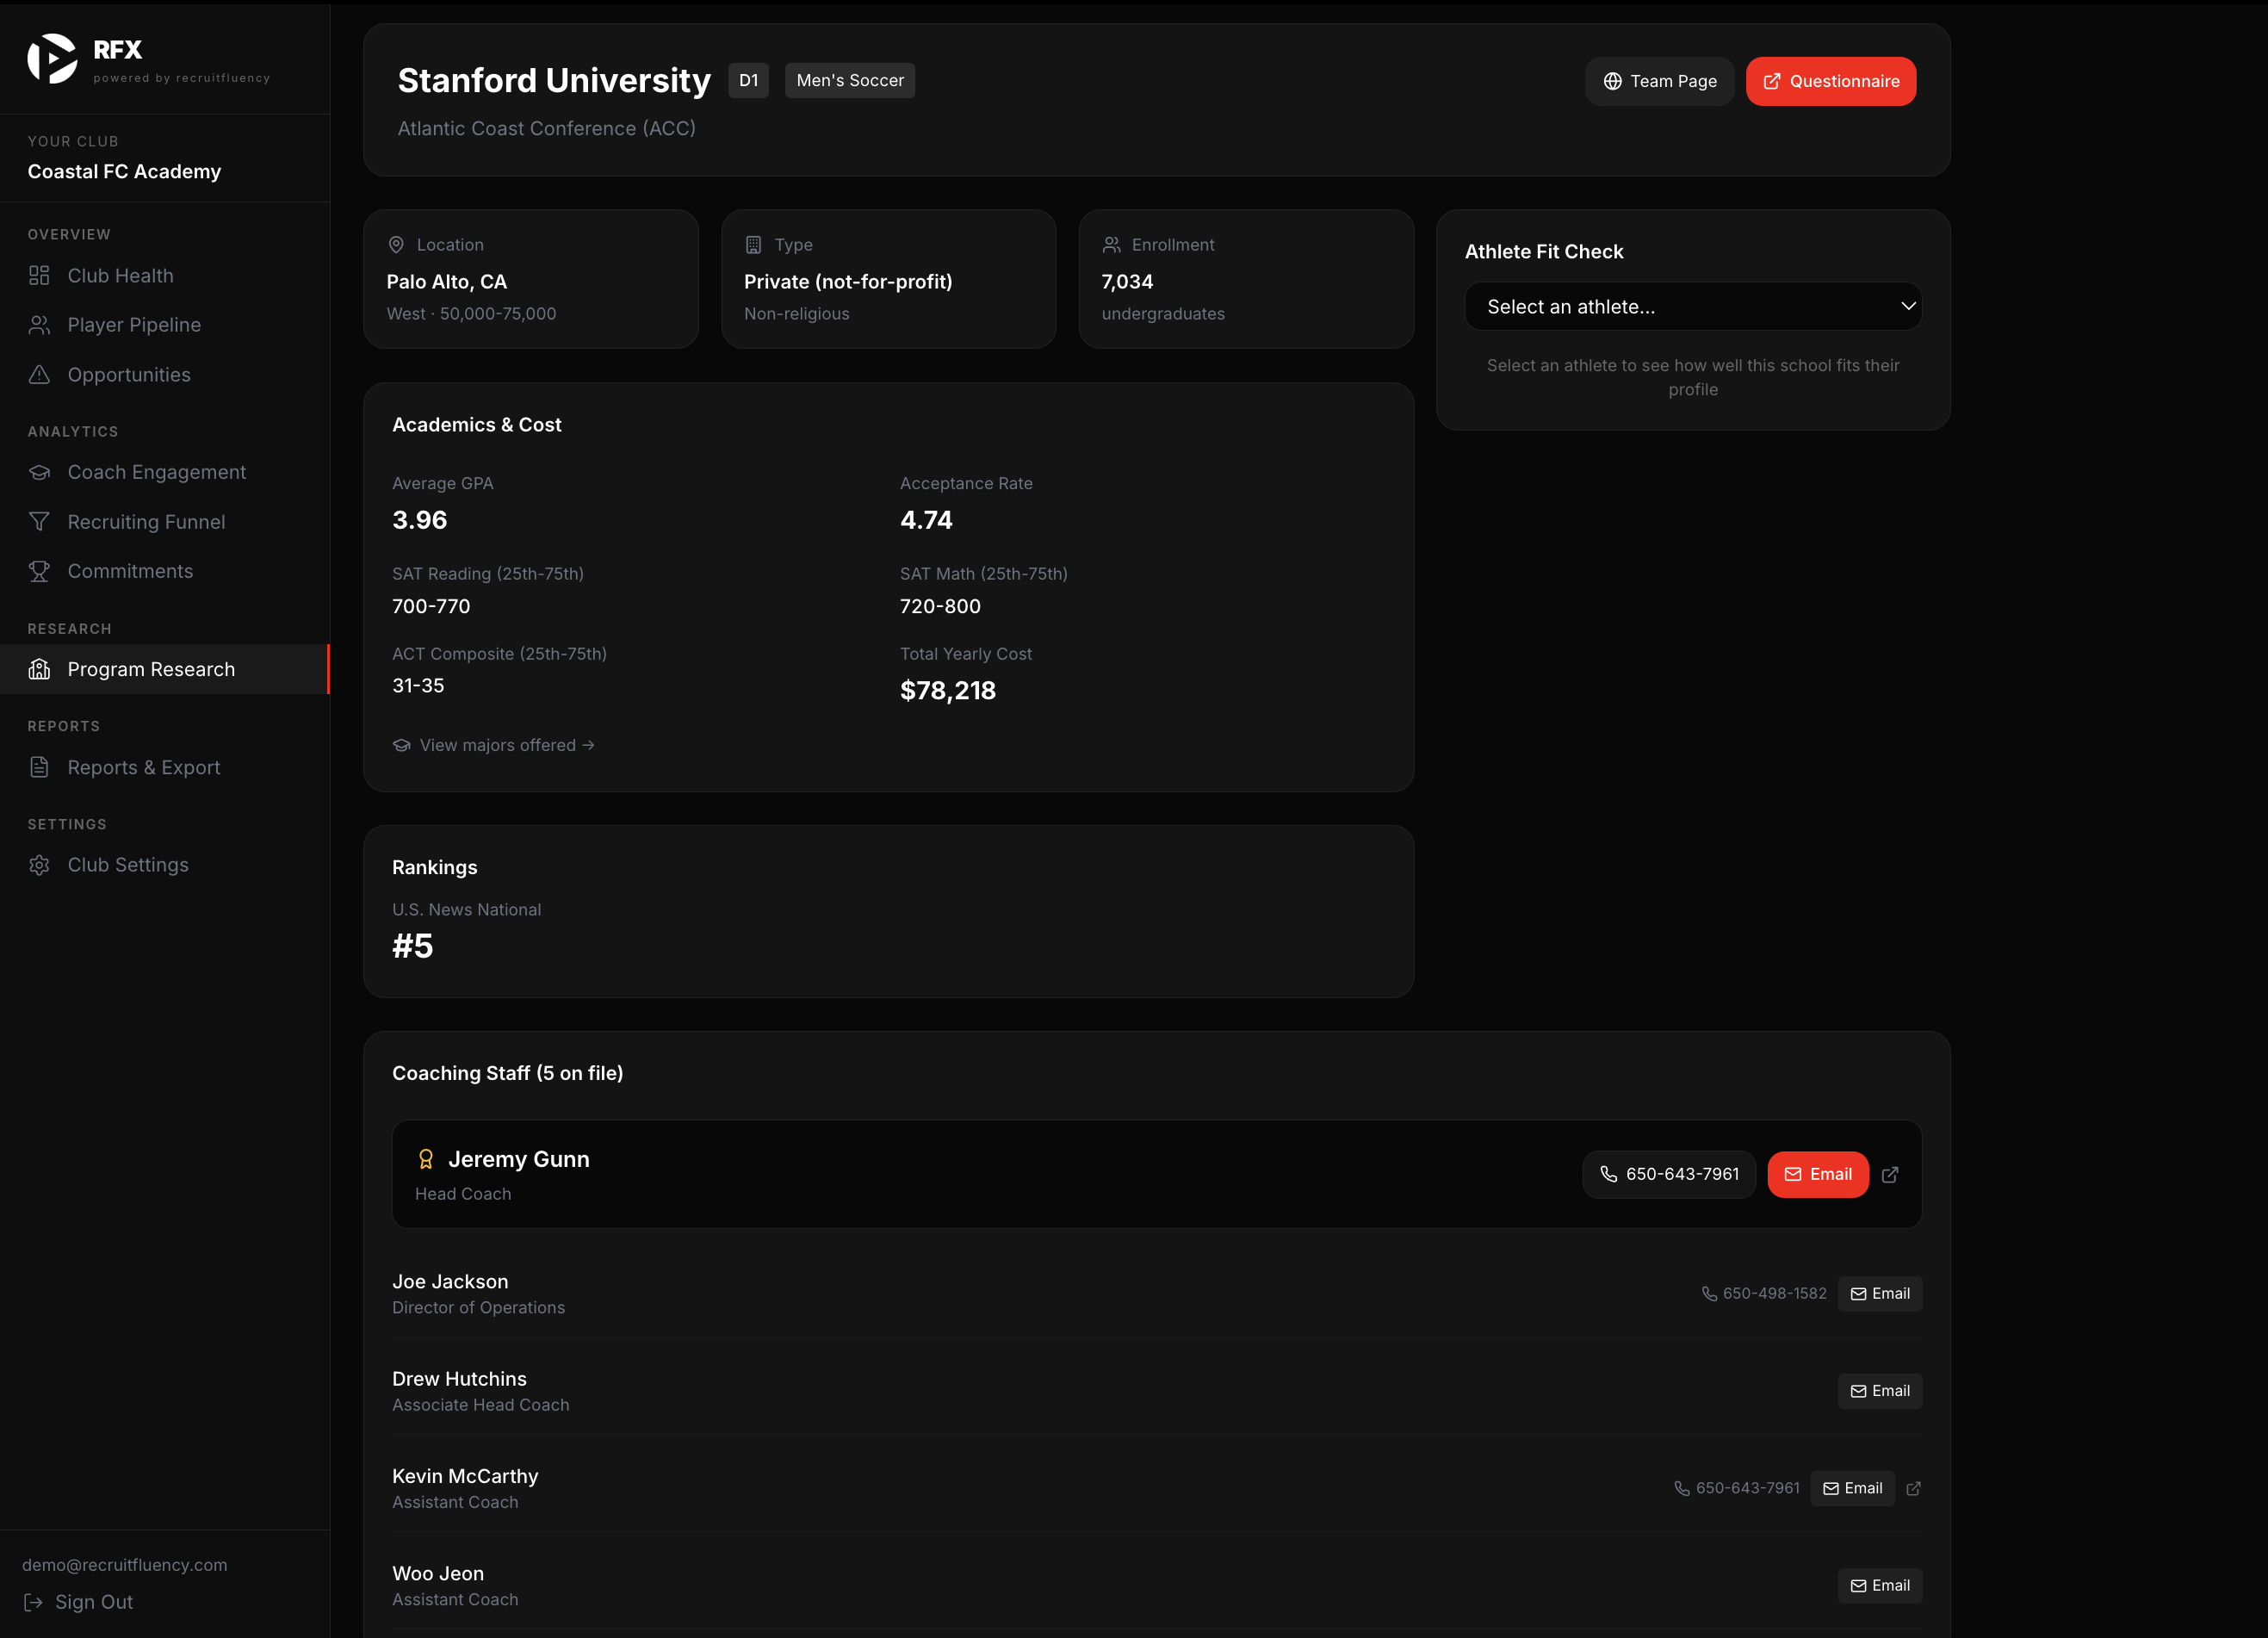Click the 4.74 acceptance rate value
The width and height of the screenshot is (2268, 1638).
point(925,520)
